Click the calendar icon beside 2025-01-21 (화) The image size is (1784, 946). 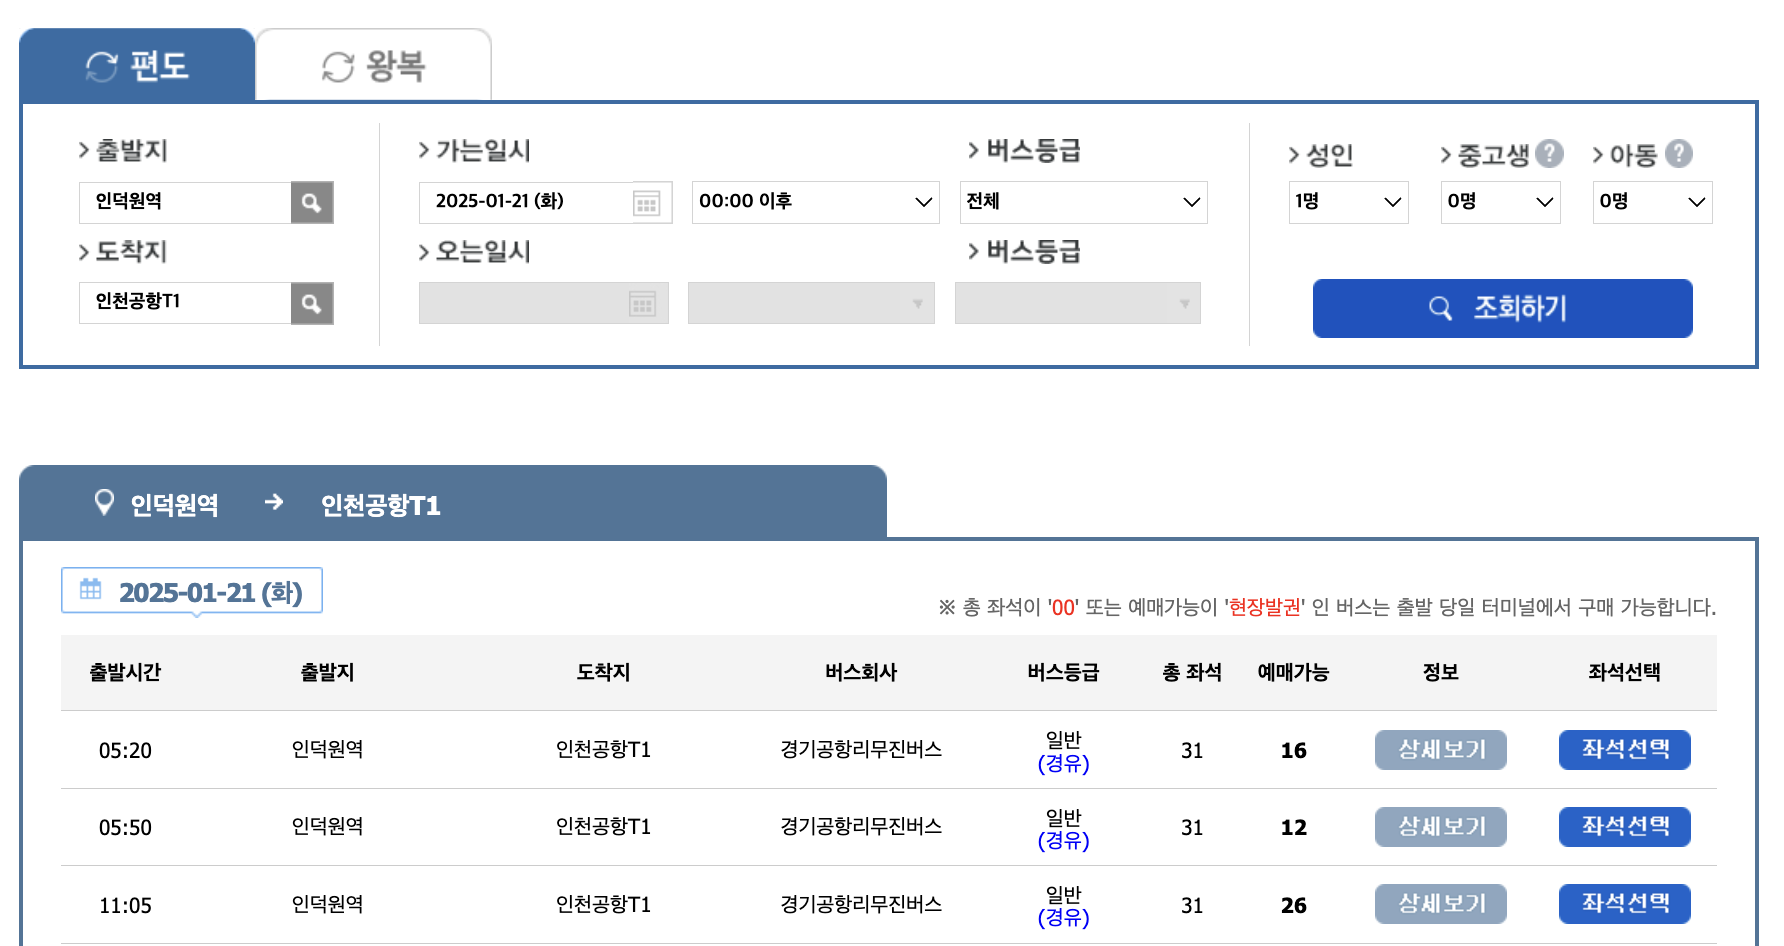90,590
